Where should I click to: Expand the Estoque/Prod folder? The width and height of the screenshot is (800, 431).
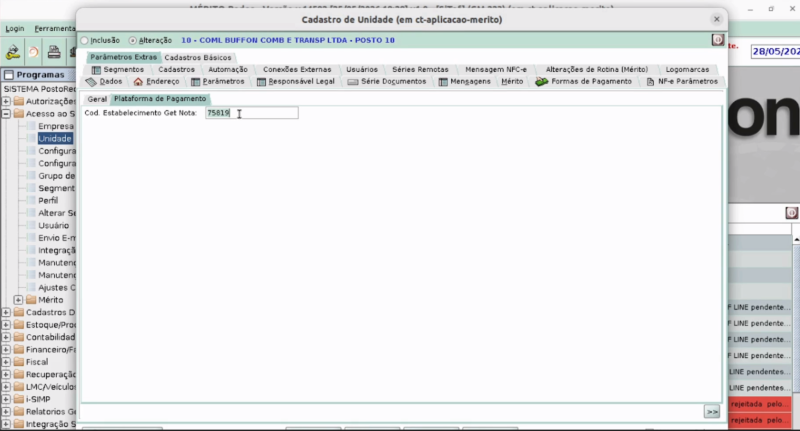click(6, 324)
